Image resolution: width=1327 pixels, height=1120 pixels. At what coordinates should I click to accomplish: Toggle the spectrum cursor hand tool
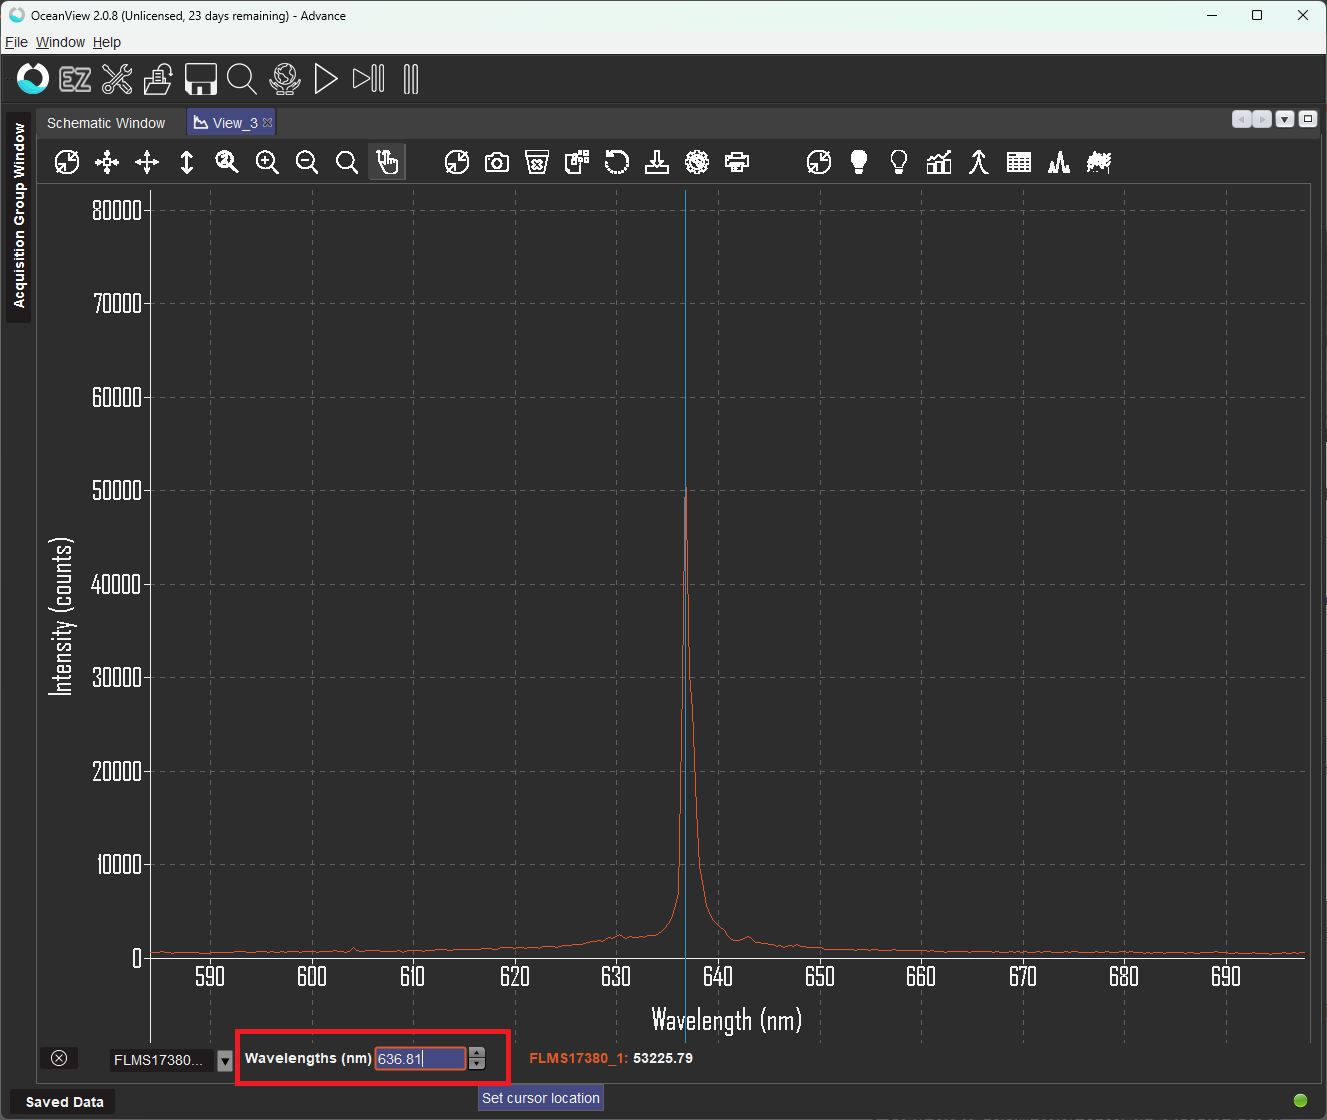(387, 162)
